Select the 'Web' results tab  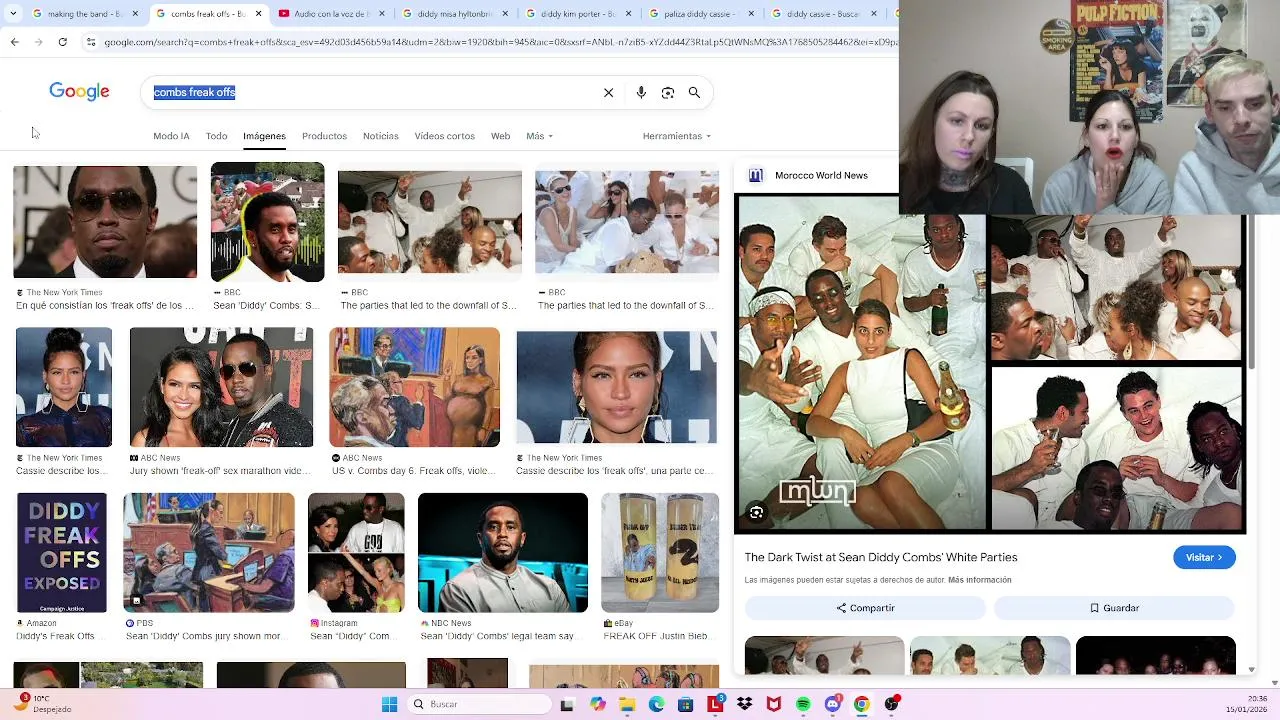[x=501, y=136]
